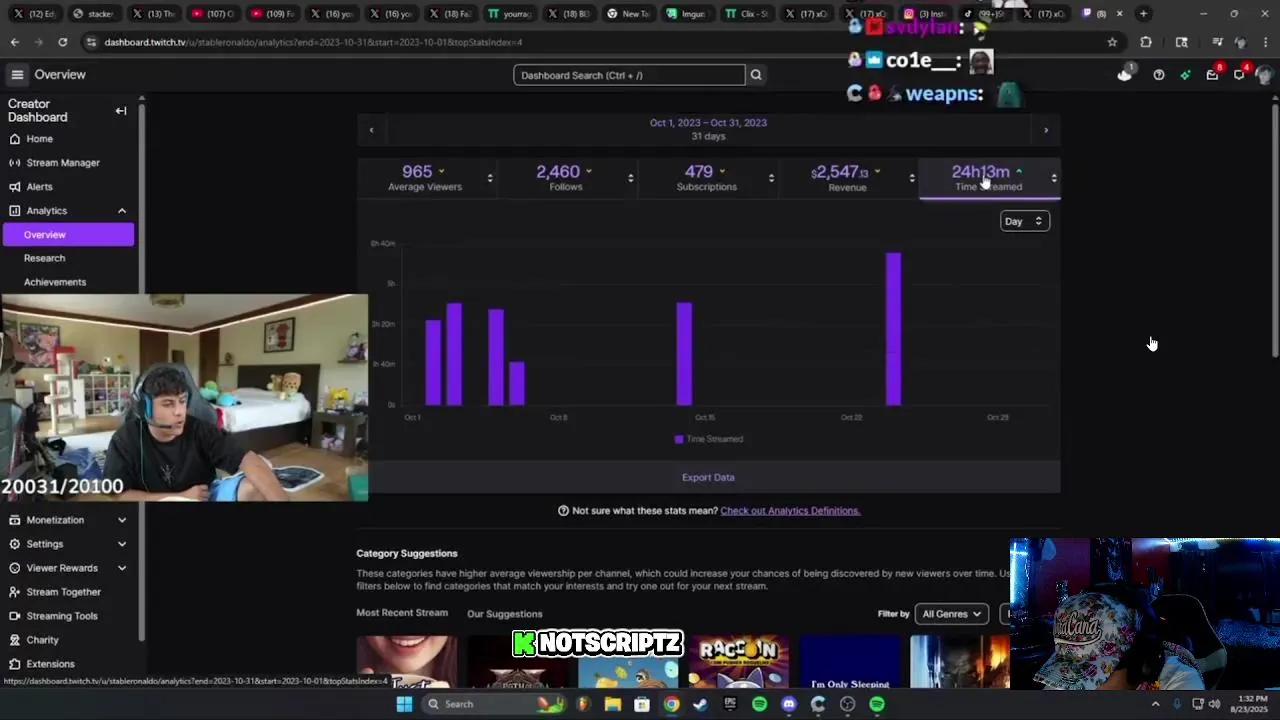Open the All Genres filter dropdown
This screenshot has width=1280, height=720.
(x=952, y=614)
